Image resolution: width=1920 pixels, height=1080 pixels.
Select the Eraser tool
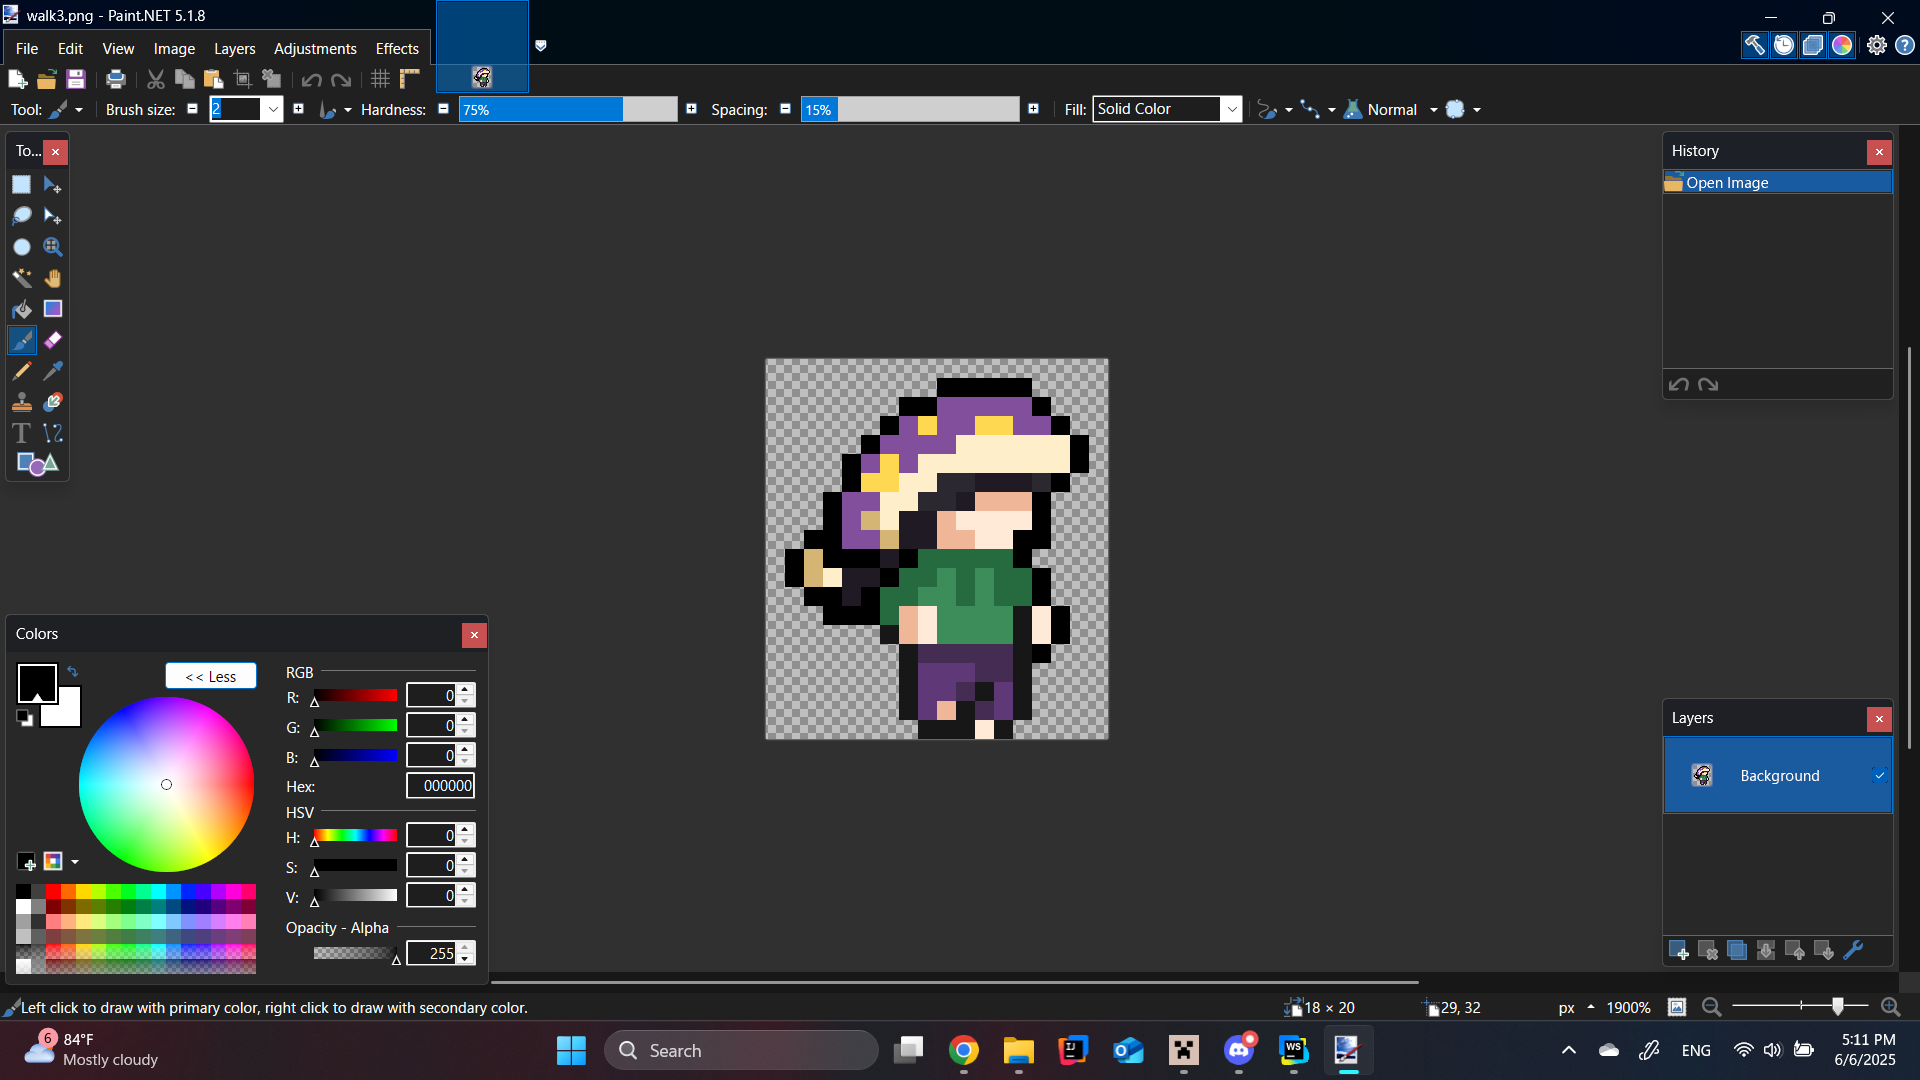coord(53,340)
